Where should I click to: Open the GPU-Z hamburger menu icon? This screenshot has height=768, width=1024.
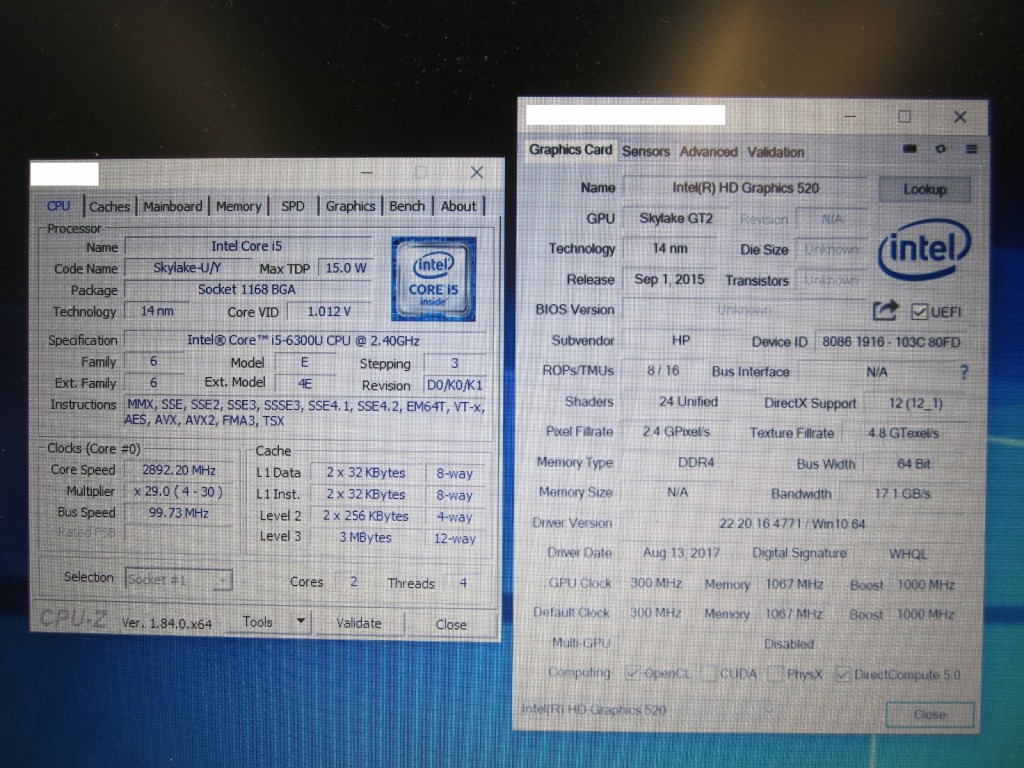click(971, 150)
